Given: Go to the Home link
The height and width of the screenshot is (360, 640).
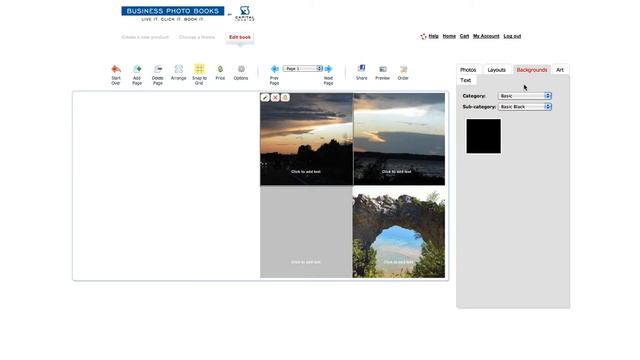Looking at the screenshot, I should [449, 36].
